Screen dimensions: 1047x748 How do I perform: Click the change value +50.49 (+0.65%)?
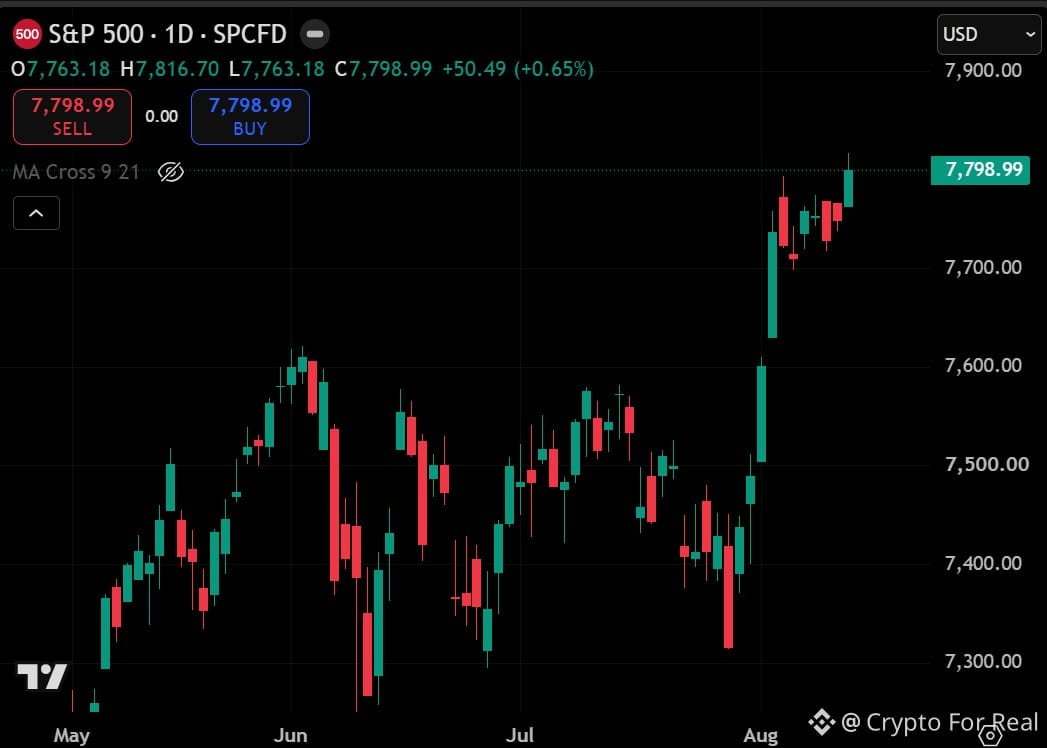[518, 69]
